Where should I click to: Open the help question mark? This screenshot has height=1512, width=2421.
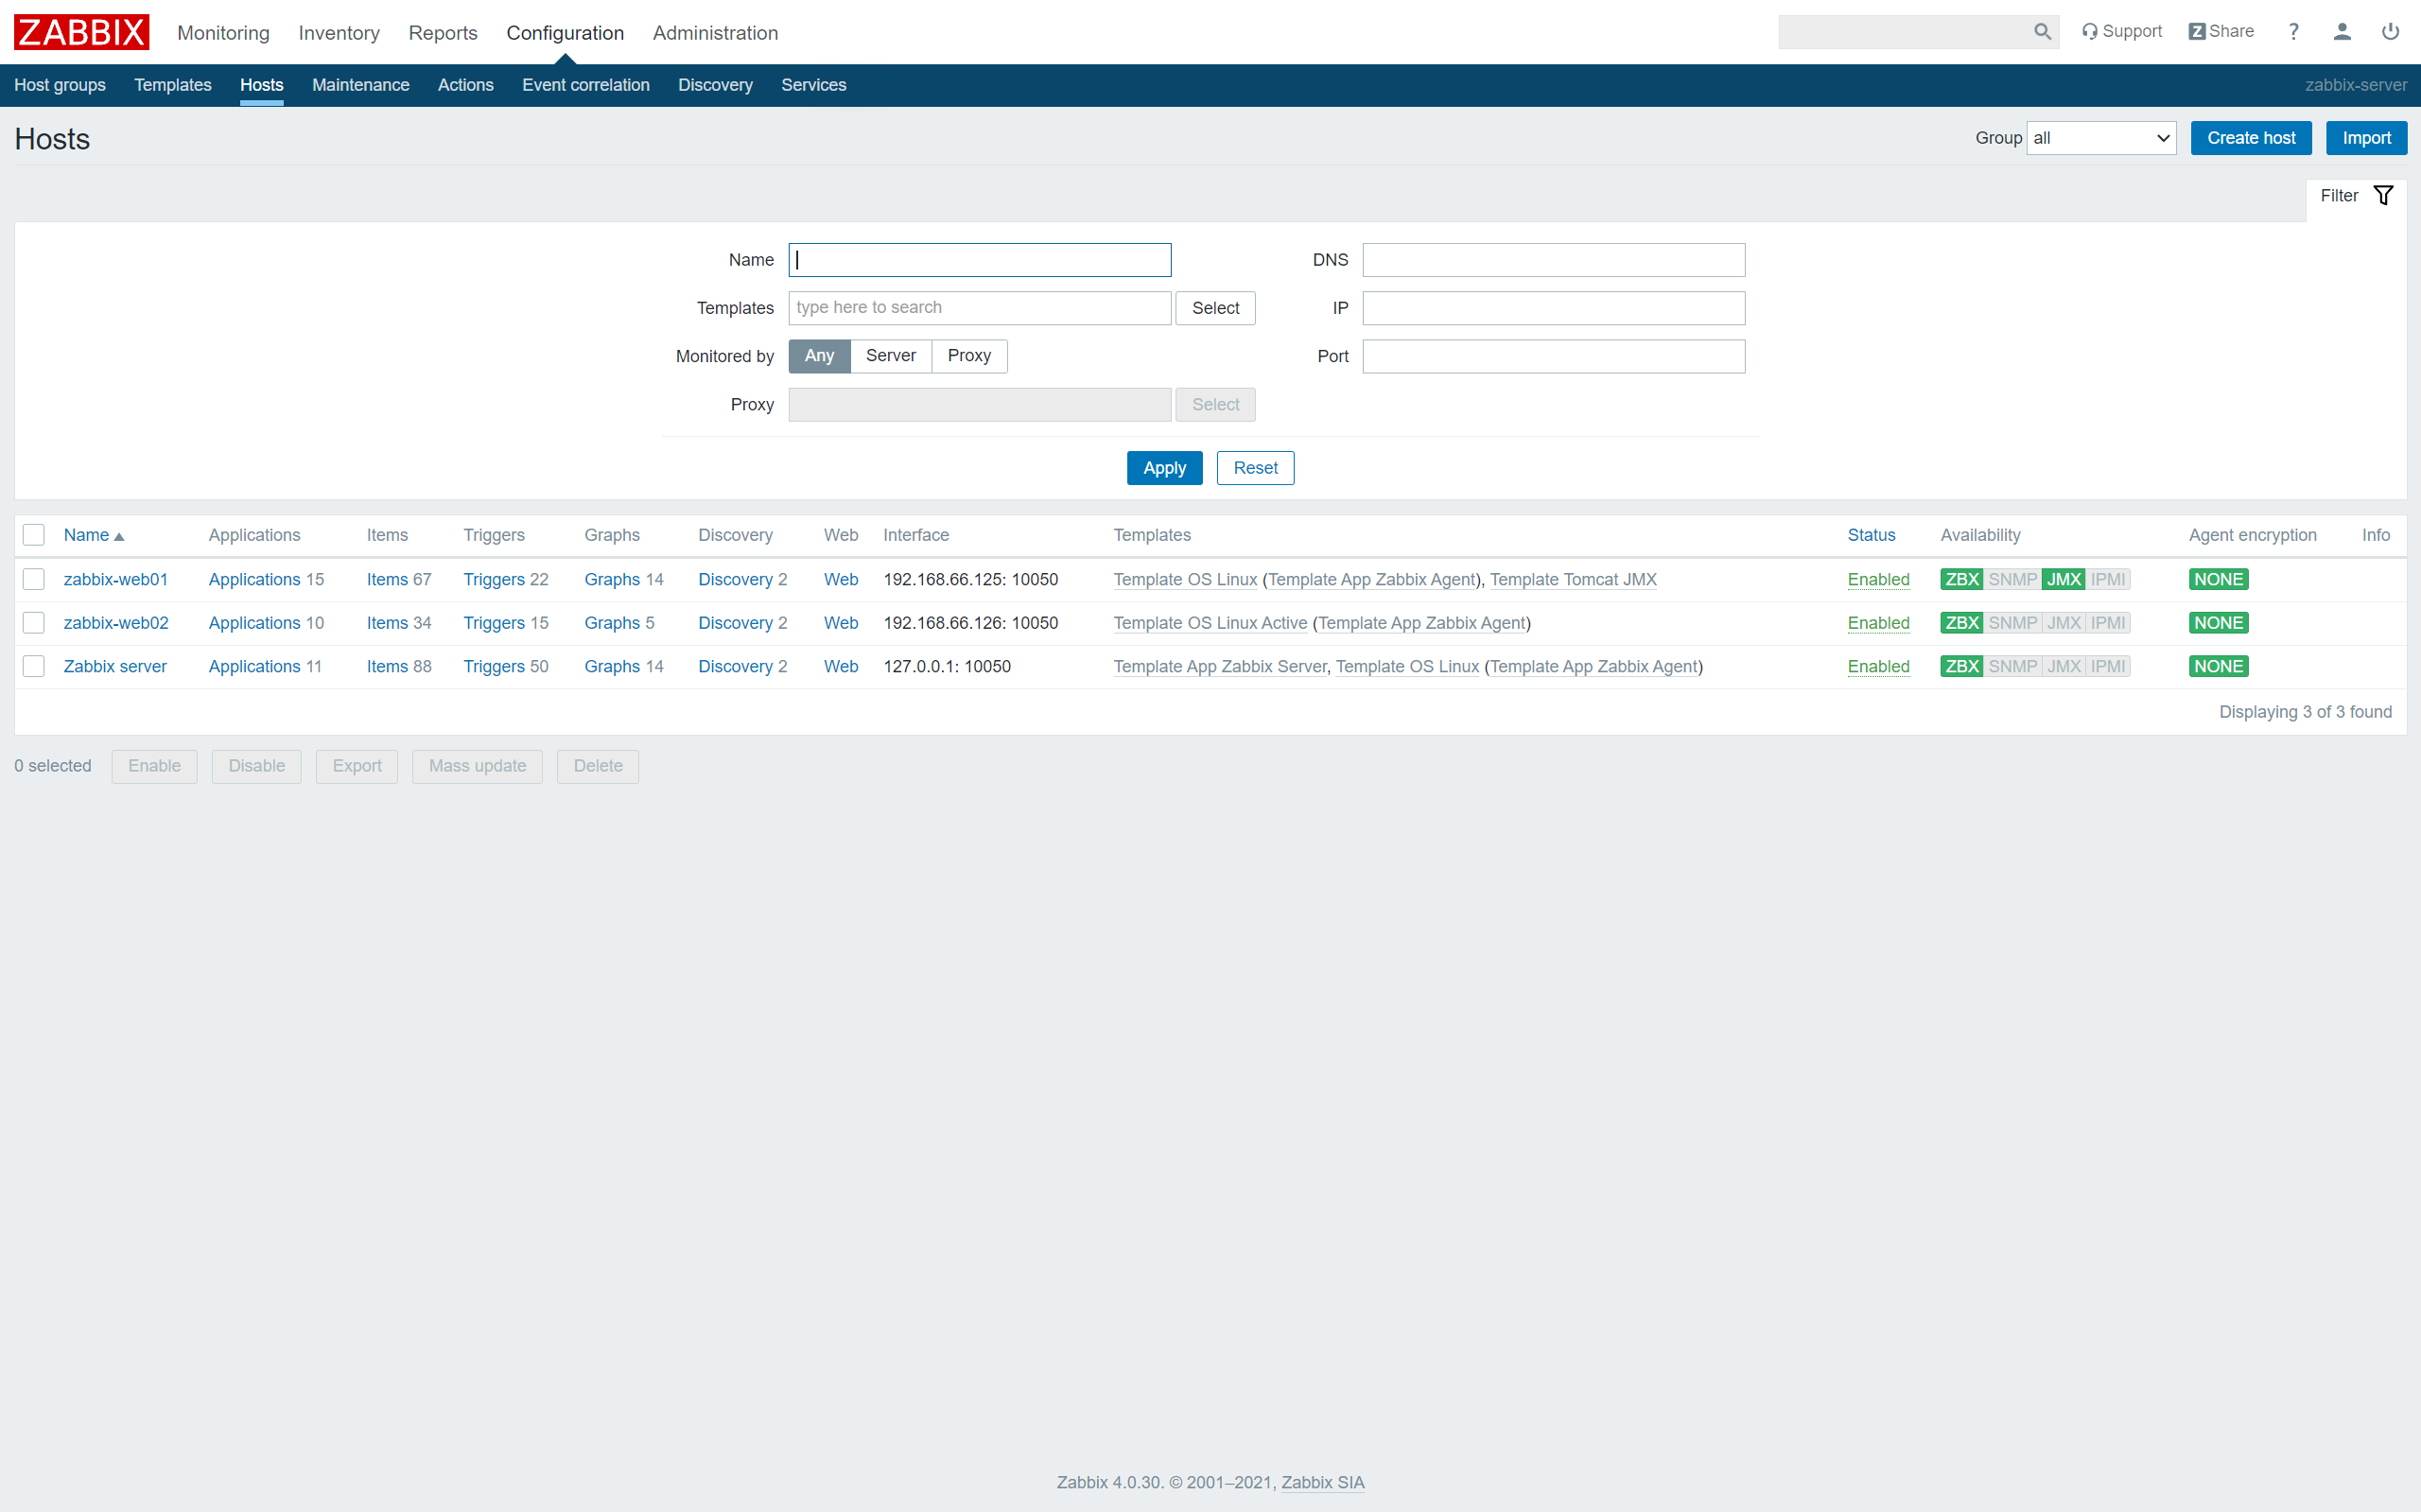point(2293,32)
